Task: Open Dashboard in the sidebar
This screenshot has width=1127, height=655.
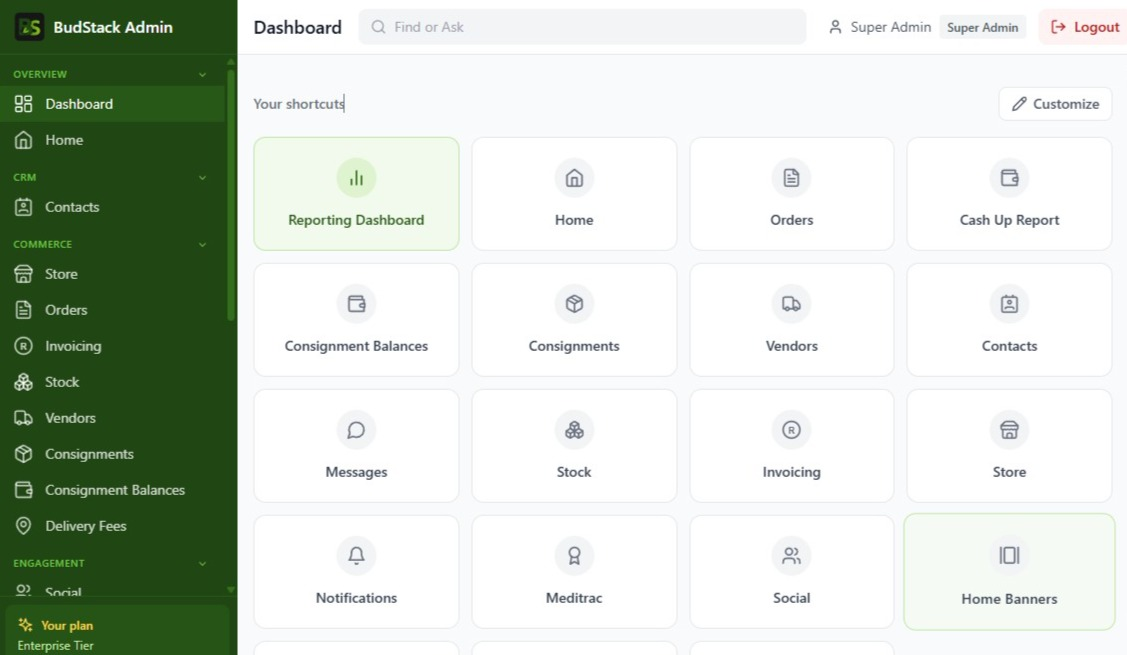Action: point(112,104)
